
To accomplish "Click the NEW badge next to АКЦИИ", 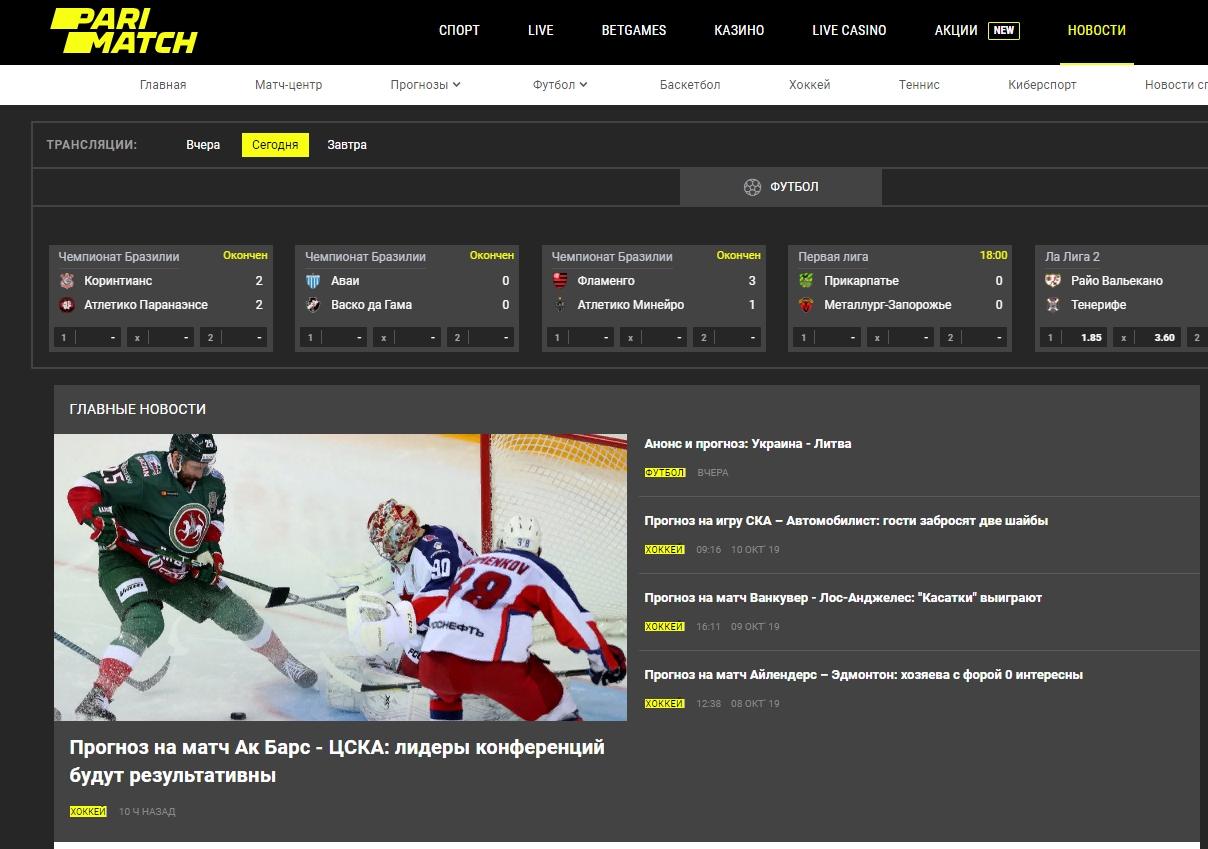I will pyautogui.click(x=1004, y=30).
